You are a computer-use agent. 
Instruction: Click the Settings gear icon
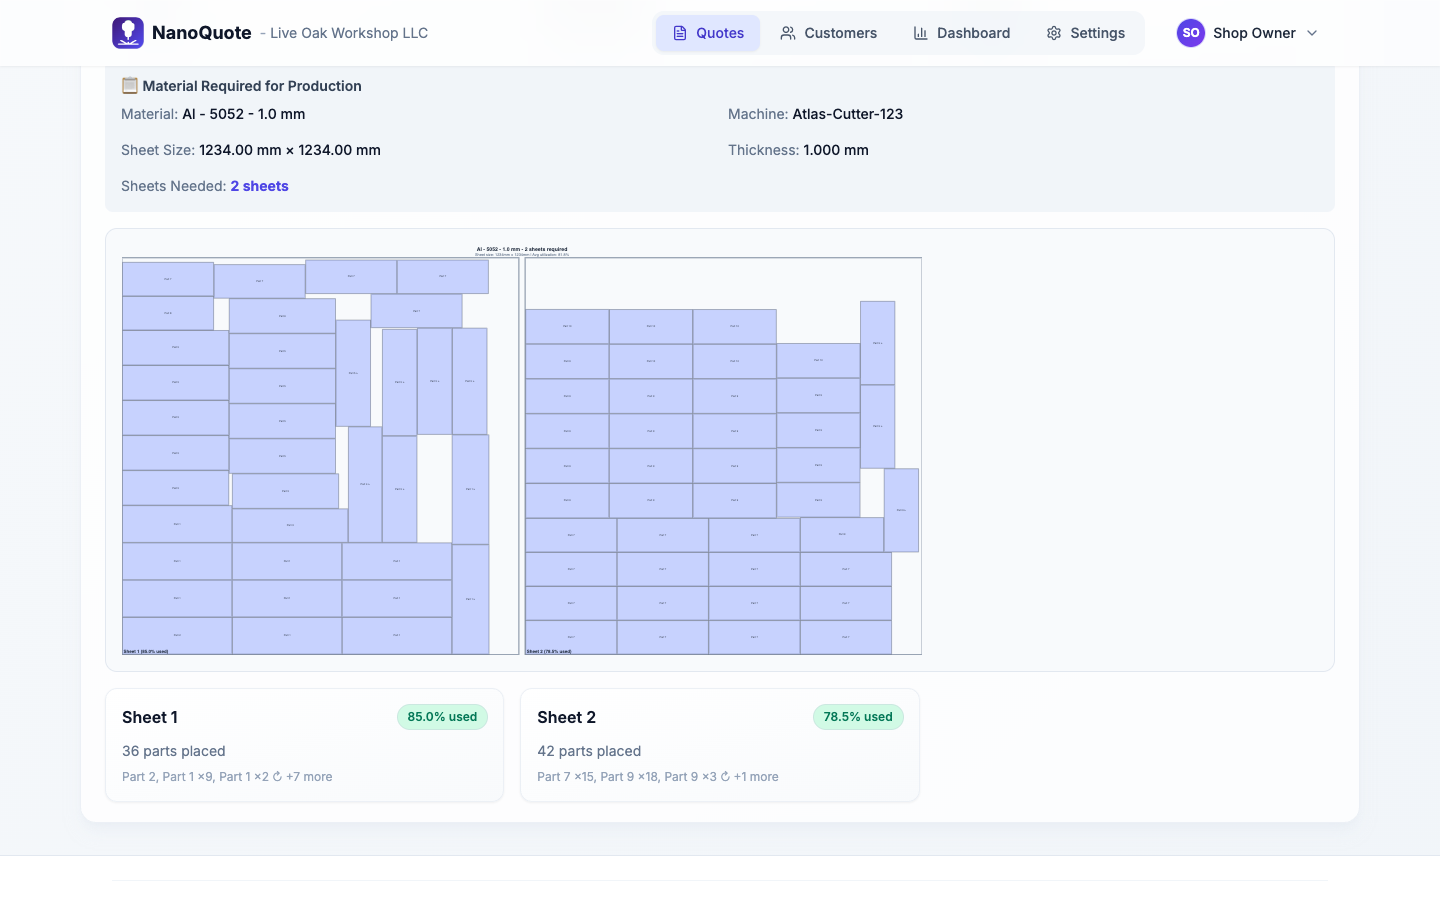1053,32
